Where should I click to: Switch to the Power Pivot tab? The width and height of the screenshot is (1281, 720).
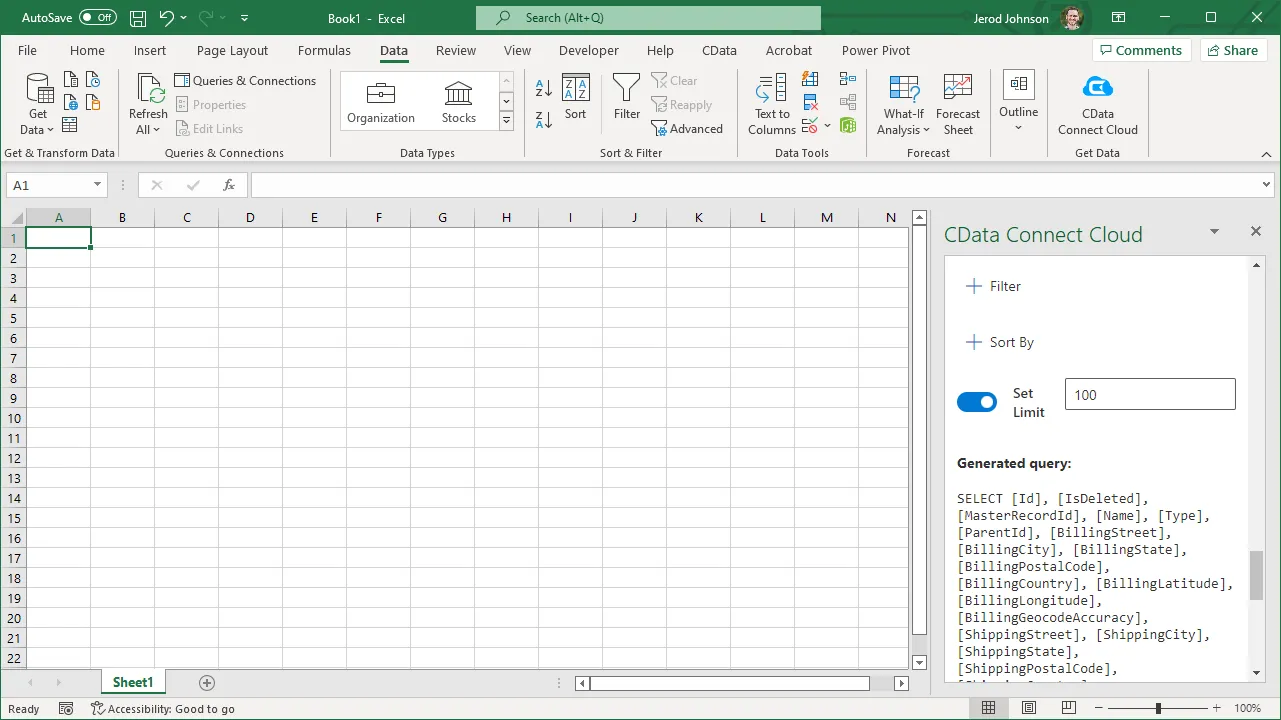coord(874,50)
